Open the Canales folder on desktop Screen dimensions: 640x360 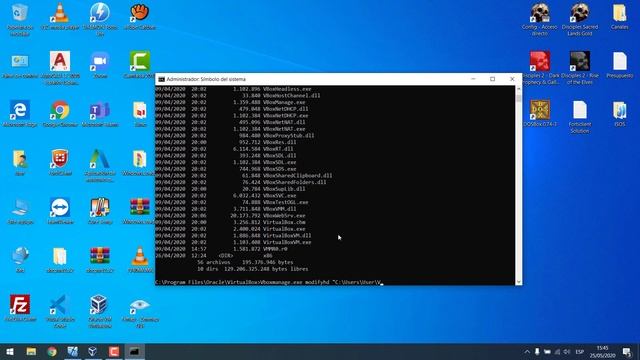click(x=620, y=17)
